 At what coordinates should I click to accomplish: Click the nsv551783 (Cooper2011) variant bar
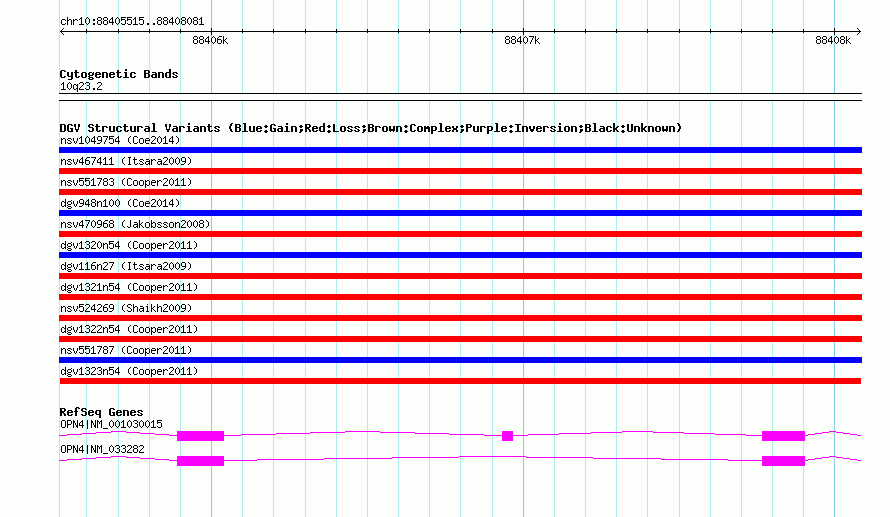(460, 192)
